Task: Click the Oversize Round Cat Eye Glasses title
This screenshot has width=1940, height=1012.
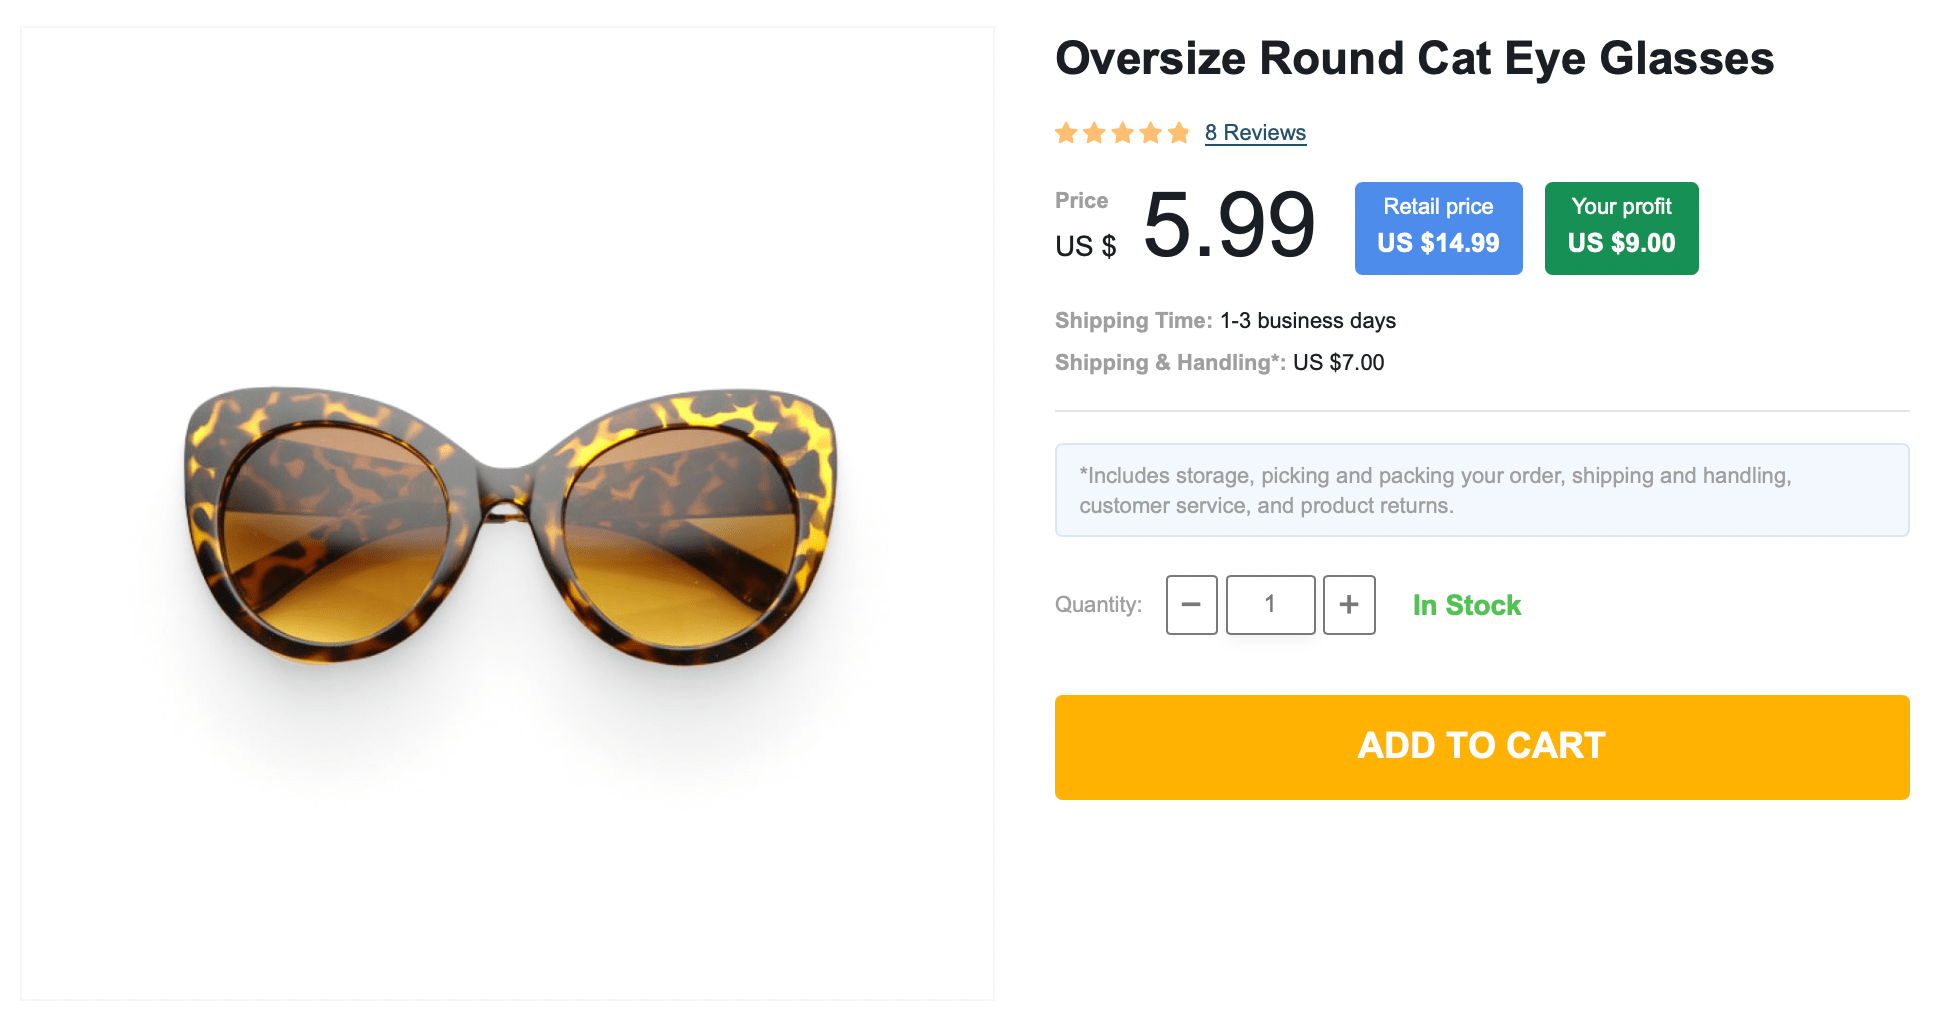Action: pos(1414,58)
